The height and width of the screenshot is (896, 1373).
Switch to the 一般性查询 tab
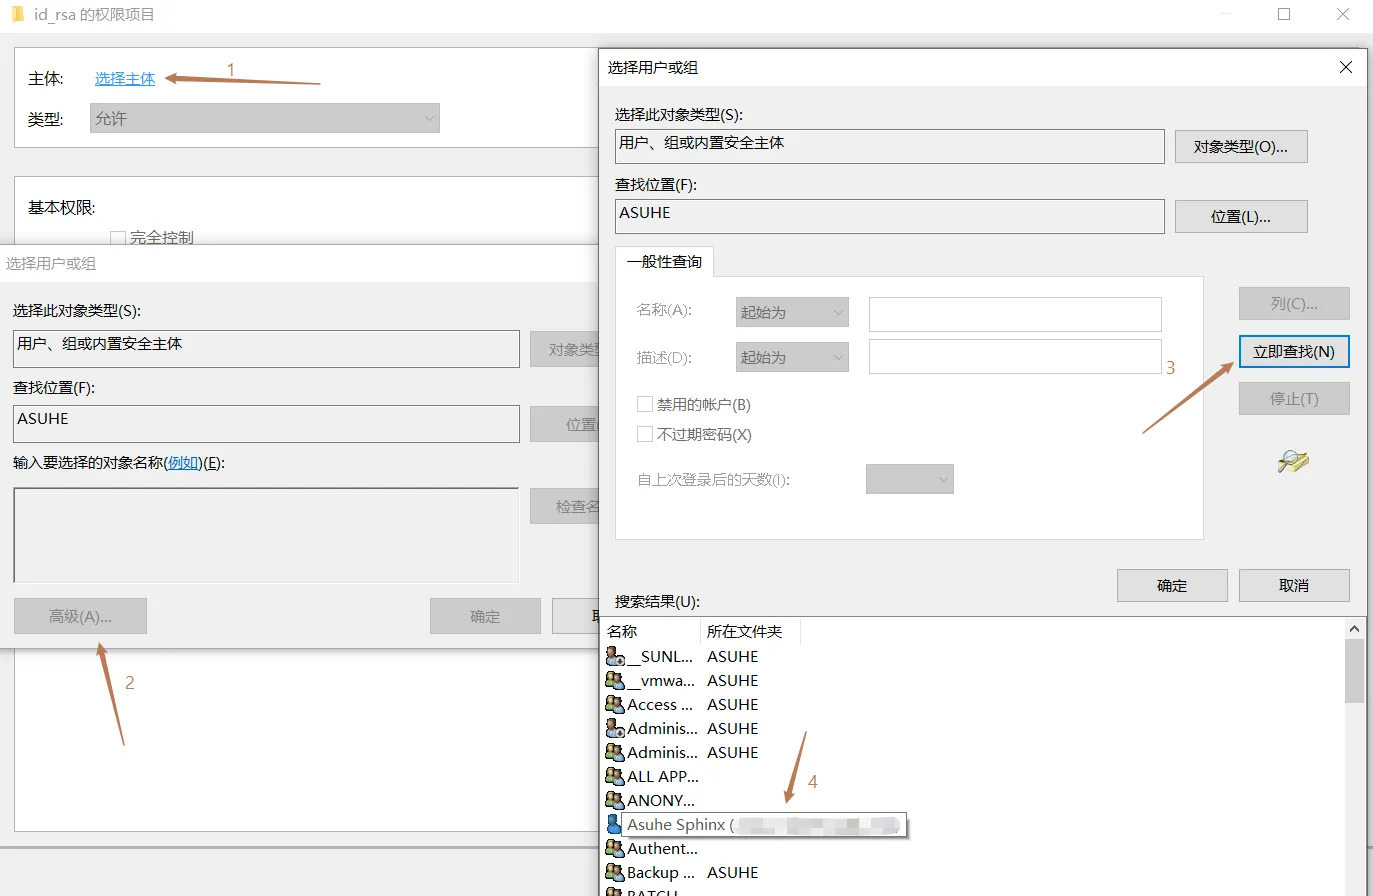664,261
